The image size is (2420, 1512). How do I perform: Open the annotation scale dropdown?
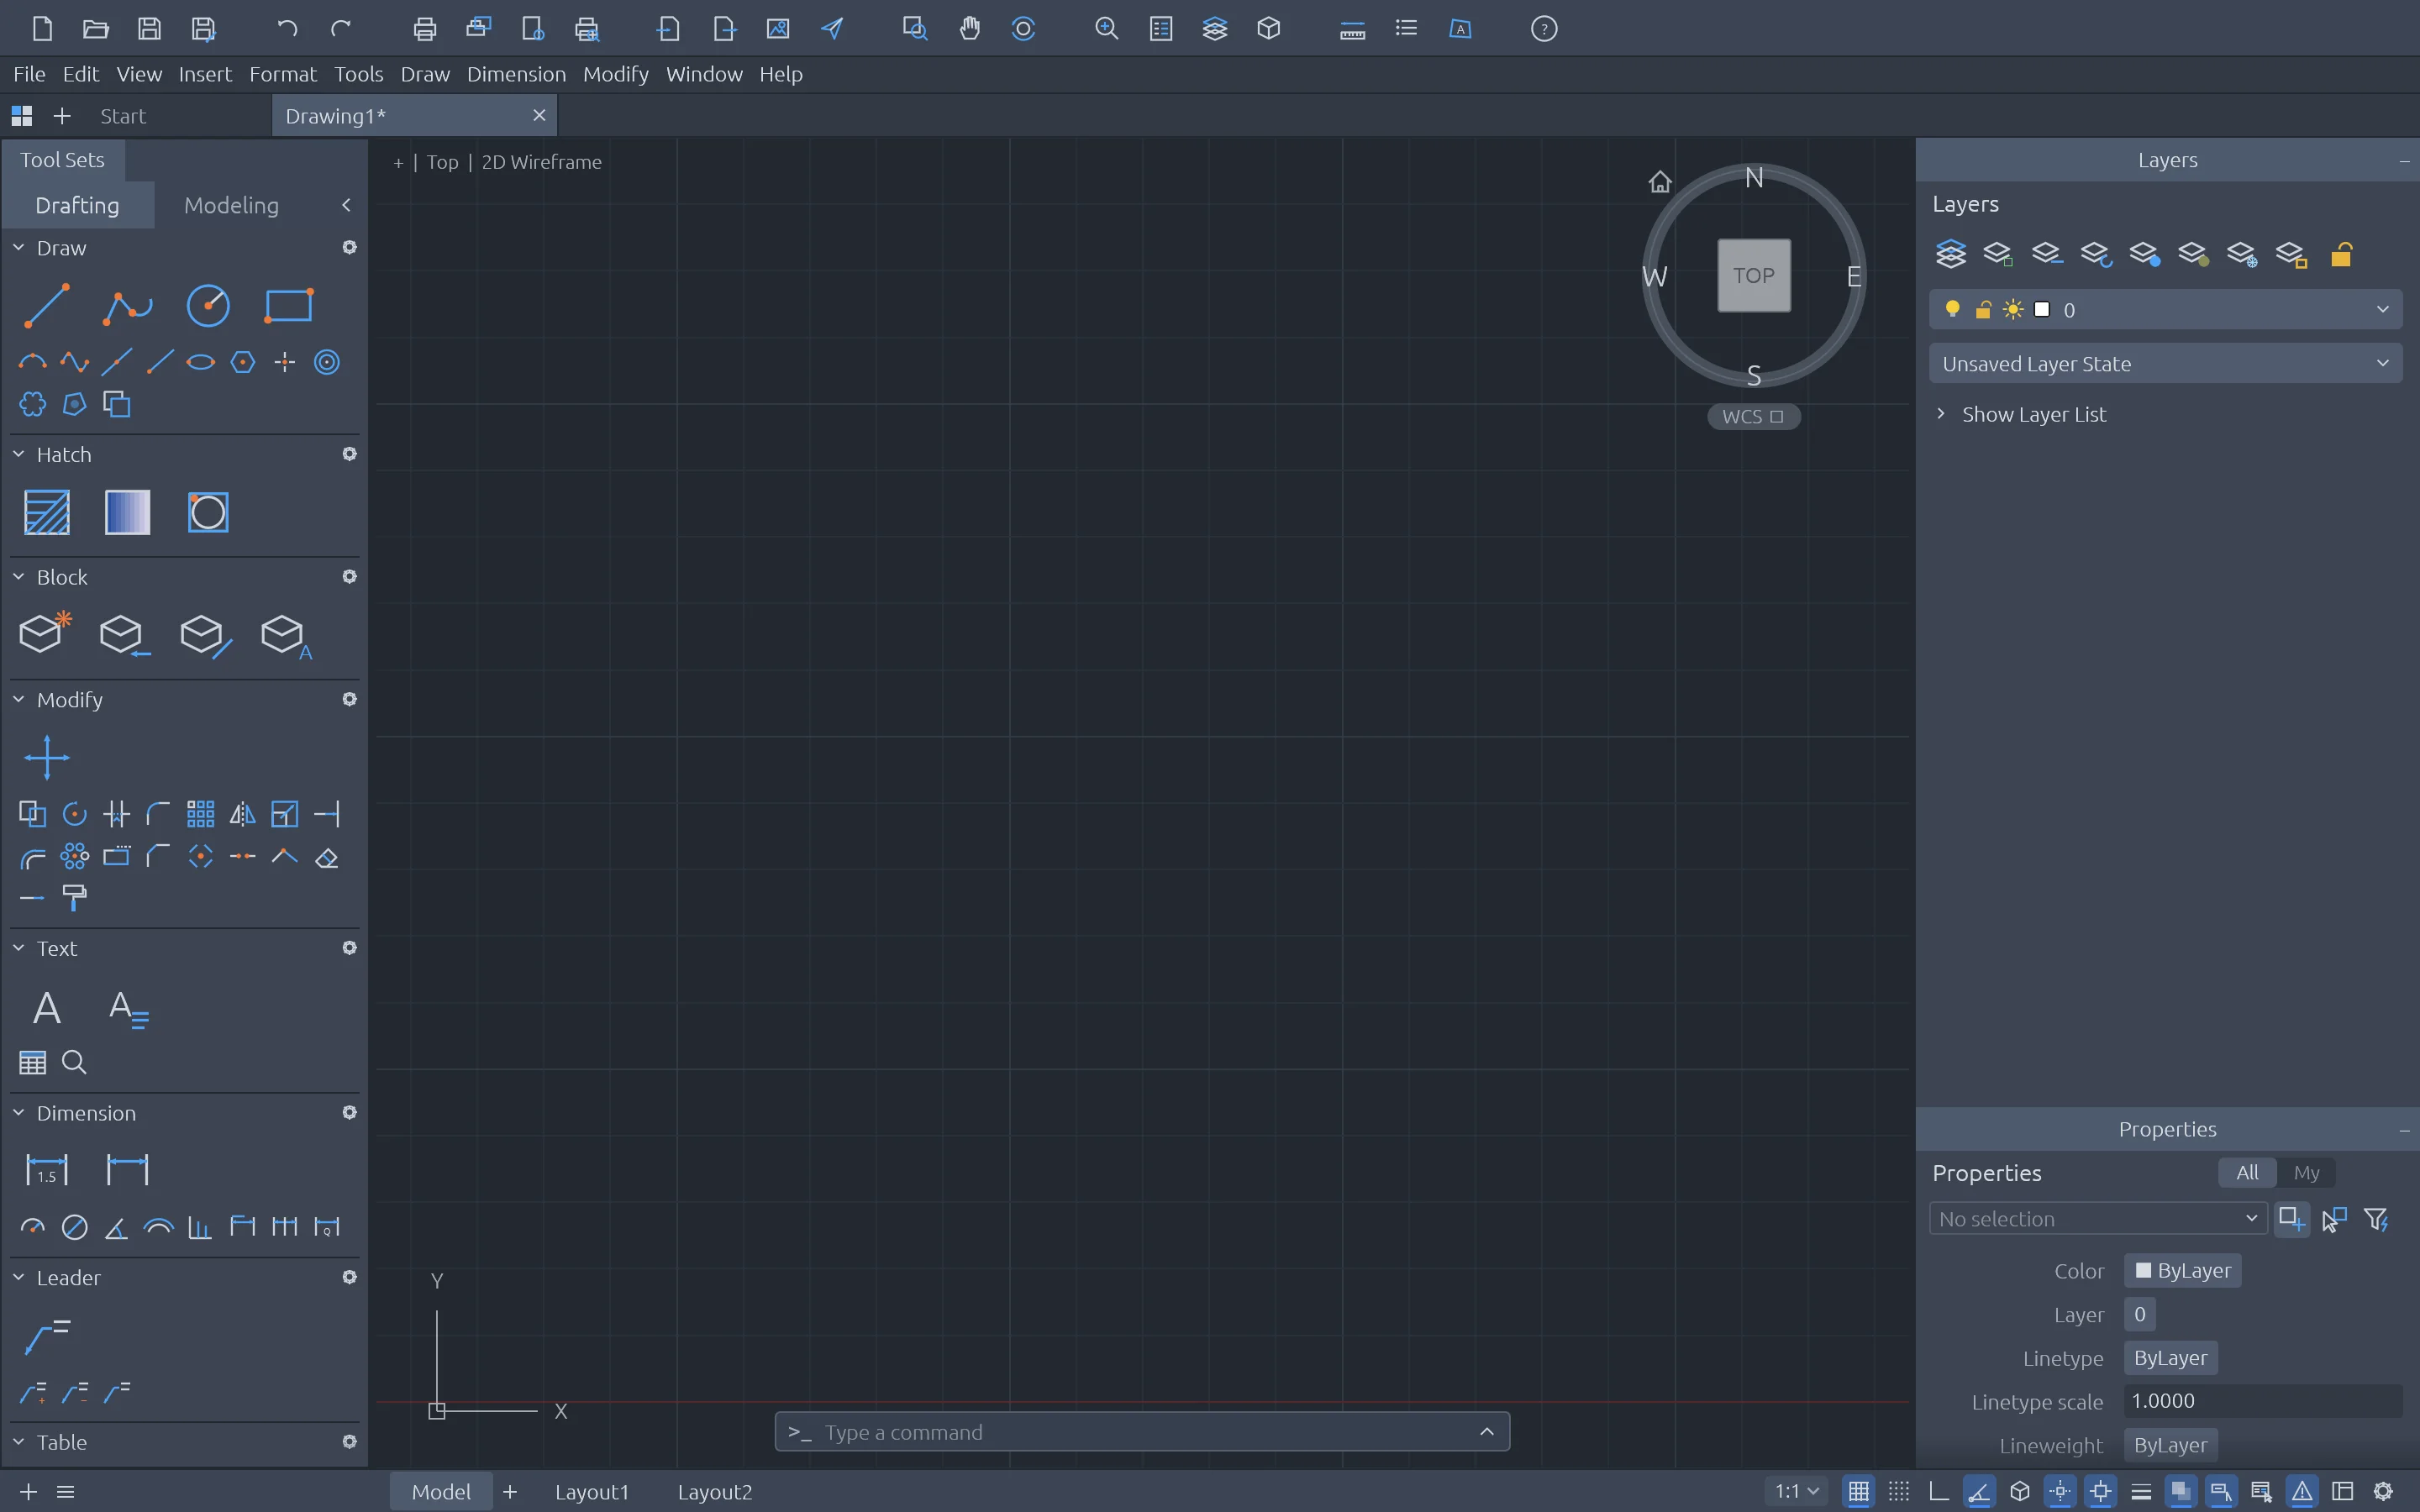[1796, 1491]
